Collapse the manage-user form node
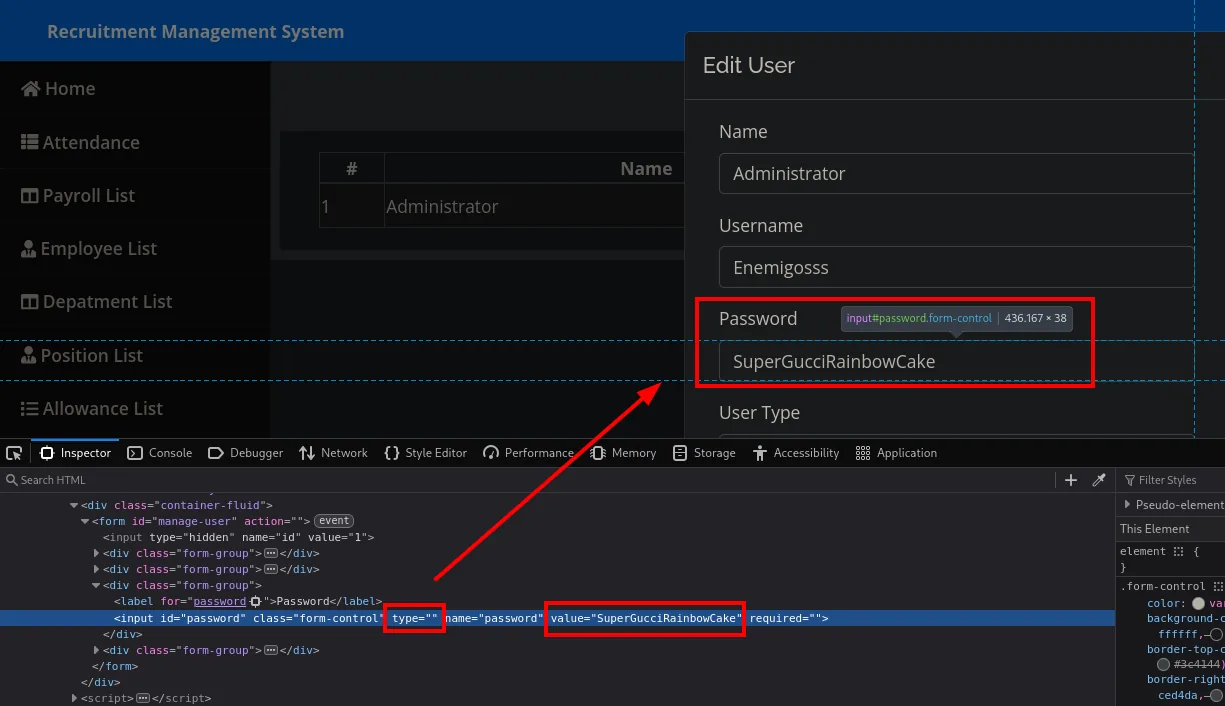 click(x=85, y=522)
